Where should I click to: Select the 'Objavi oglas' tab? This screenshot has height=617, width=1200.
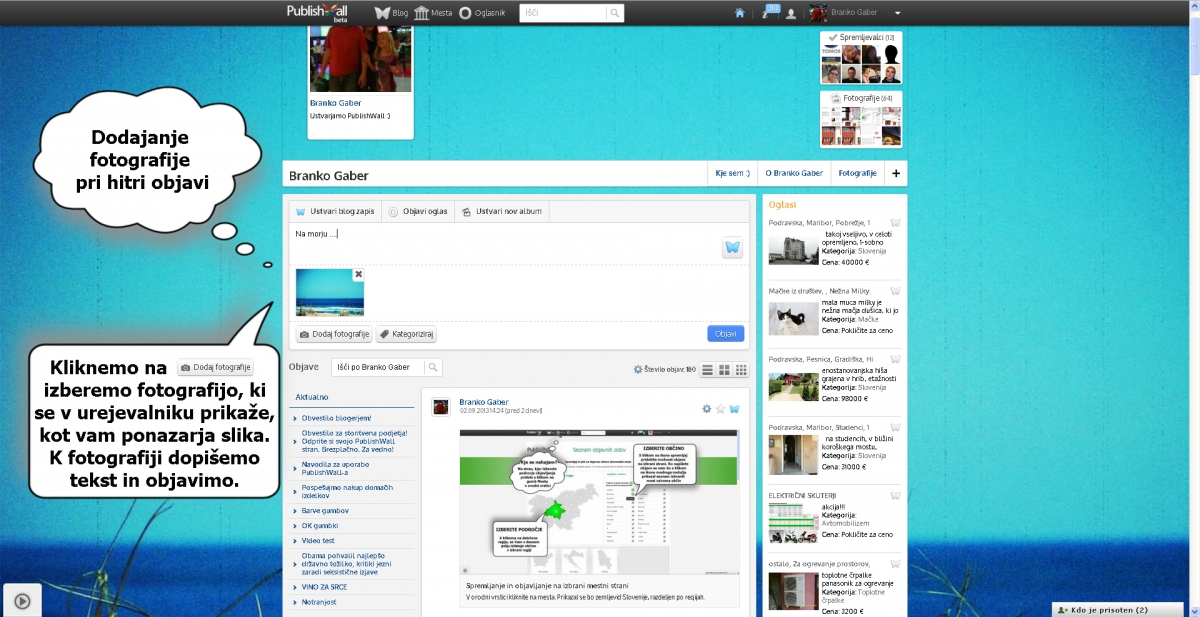(x=418, y=212)
